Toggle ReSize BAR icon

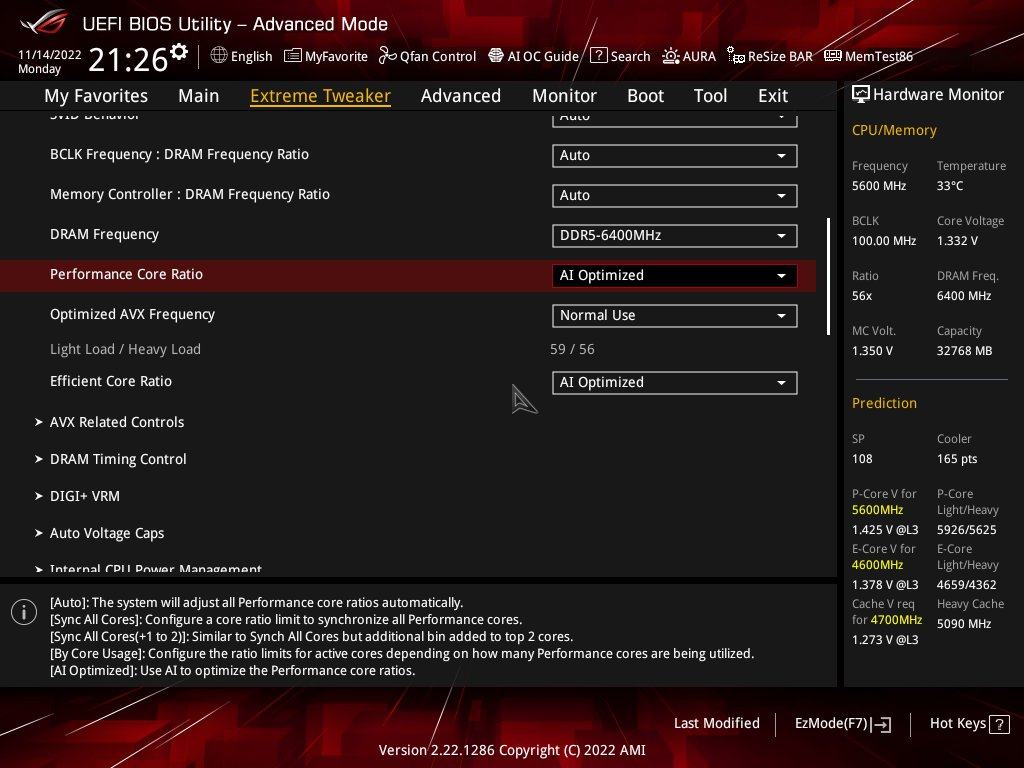[x=736, y=56]
